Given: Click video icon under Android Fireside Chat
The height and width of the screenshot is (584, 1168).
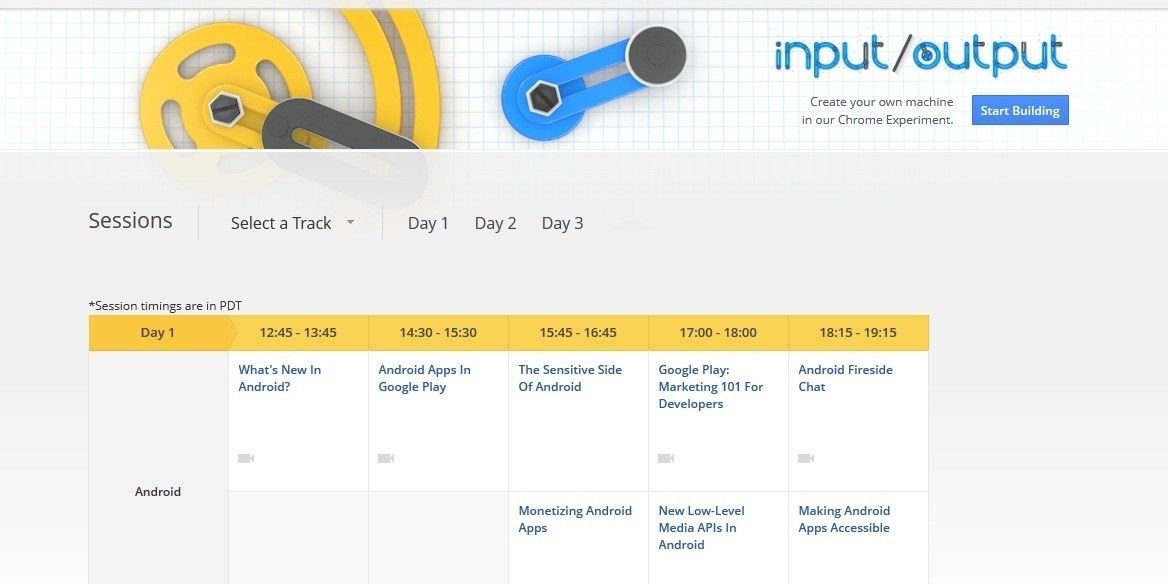Looking at the screenshot, I should click(806, 458).
